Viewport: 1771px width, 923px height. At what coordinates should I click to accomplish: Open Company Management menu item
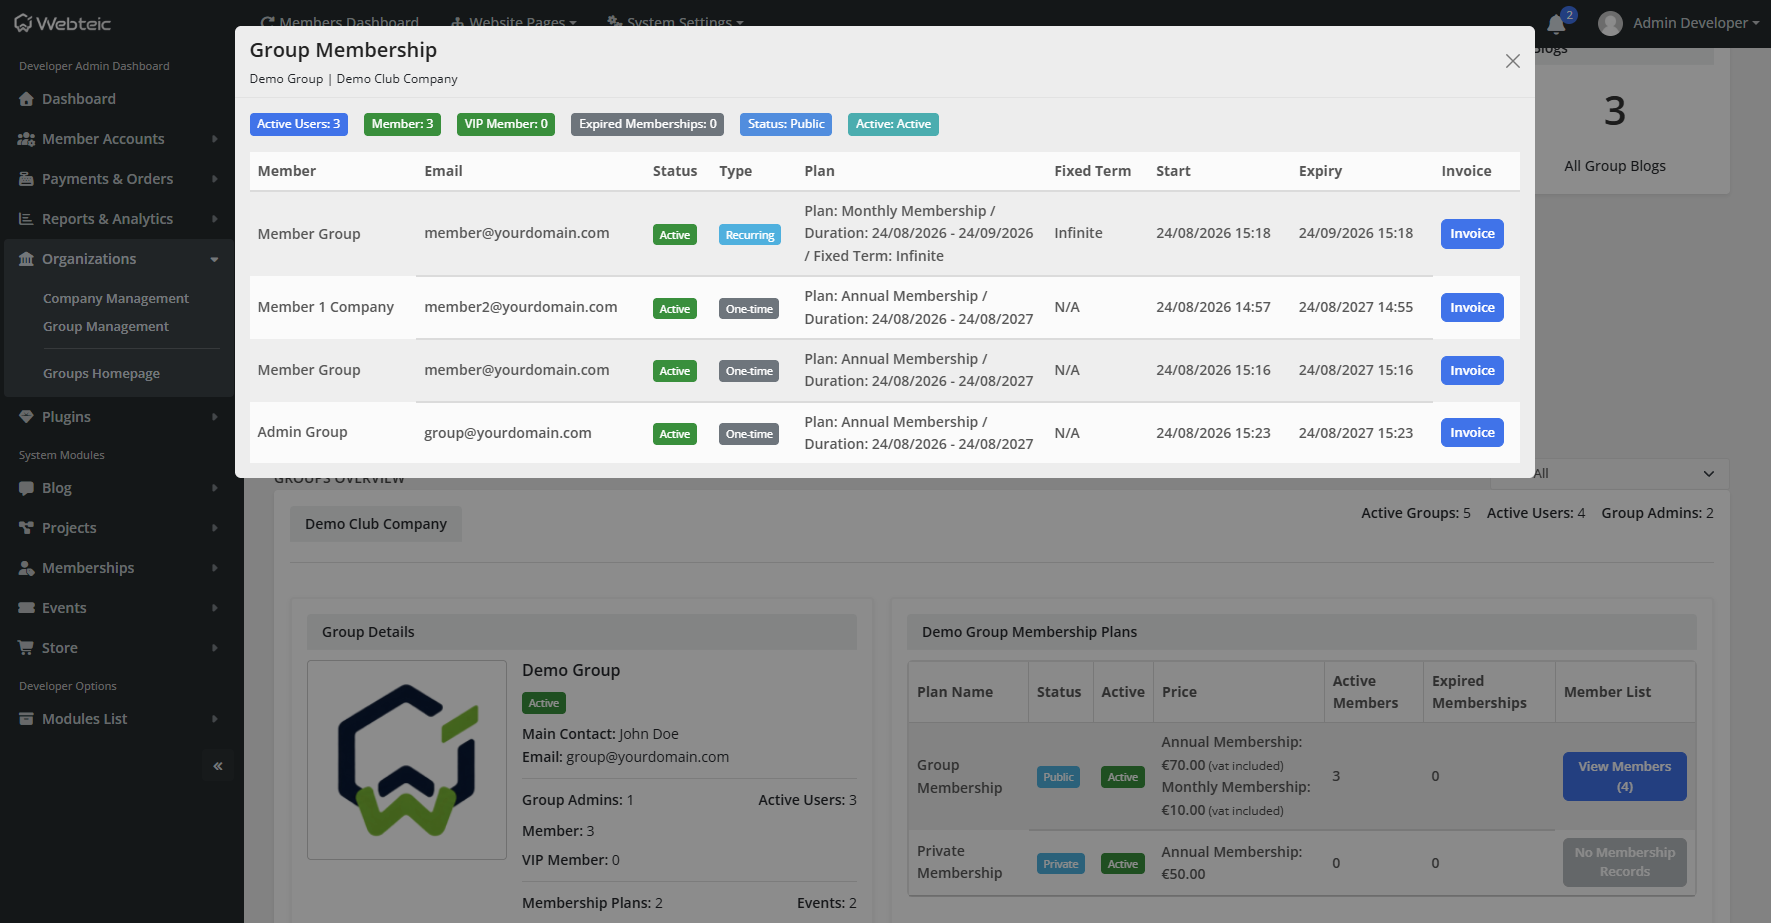click(x=116, y=299)
